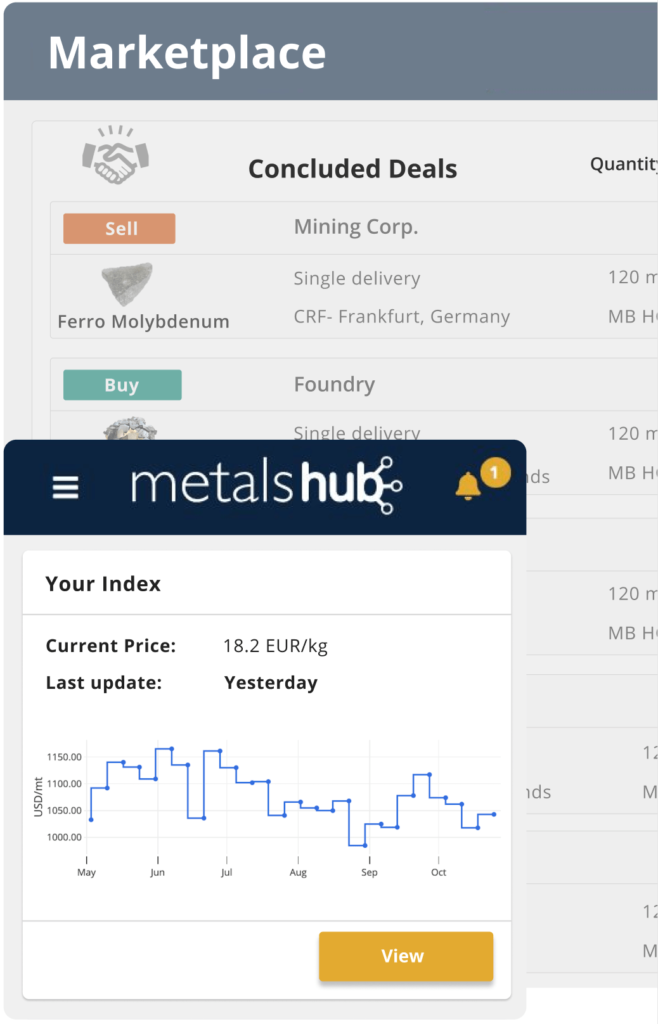The image size is (658, 1024).
Task: Click the Jun marker on chart axis
Action: (157, 872)
